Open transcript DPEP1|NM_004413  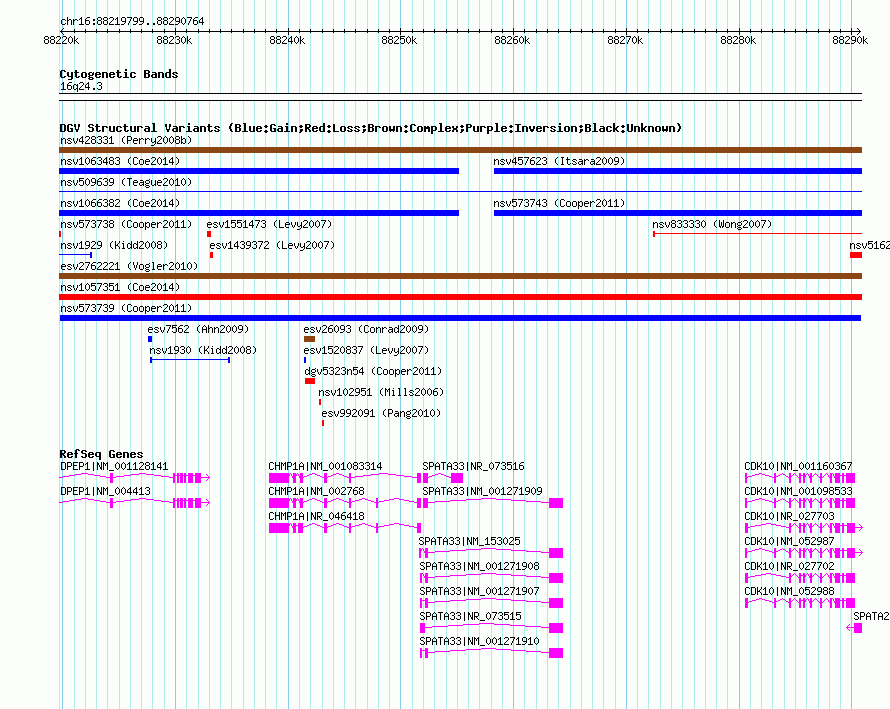pyautogui.click(x=106, y=492)
